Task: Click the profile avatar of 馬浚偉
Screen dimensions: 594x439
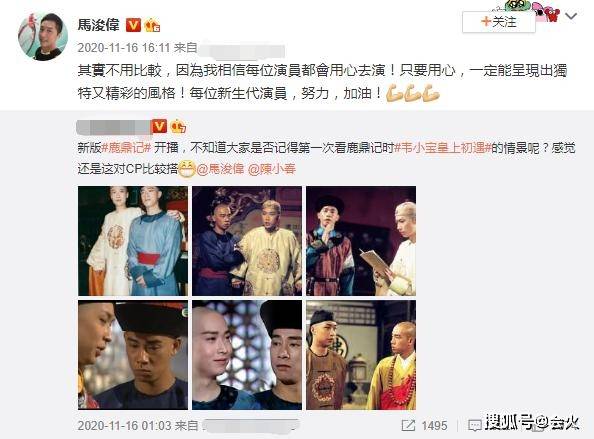Action: (x=43, y=36)
